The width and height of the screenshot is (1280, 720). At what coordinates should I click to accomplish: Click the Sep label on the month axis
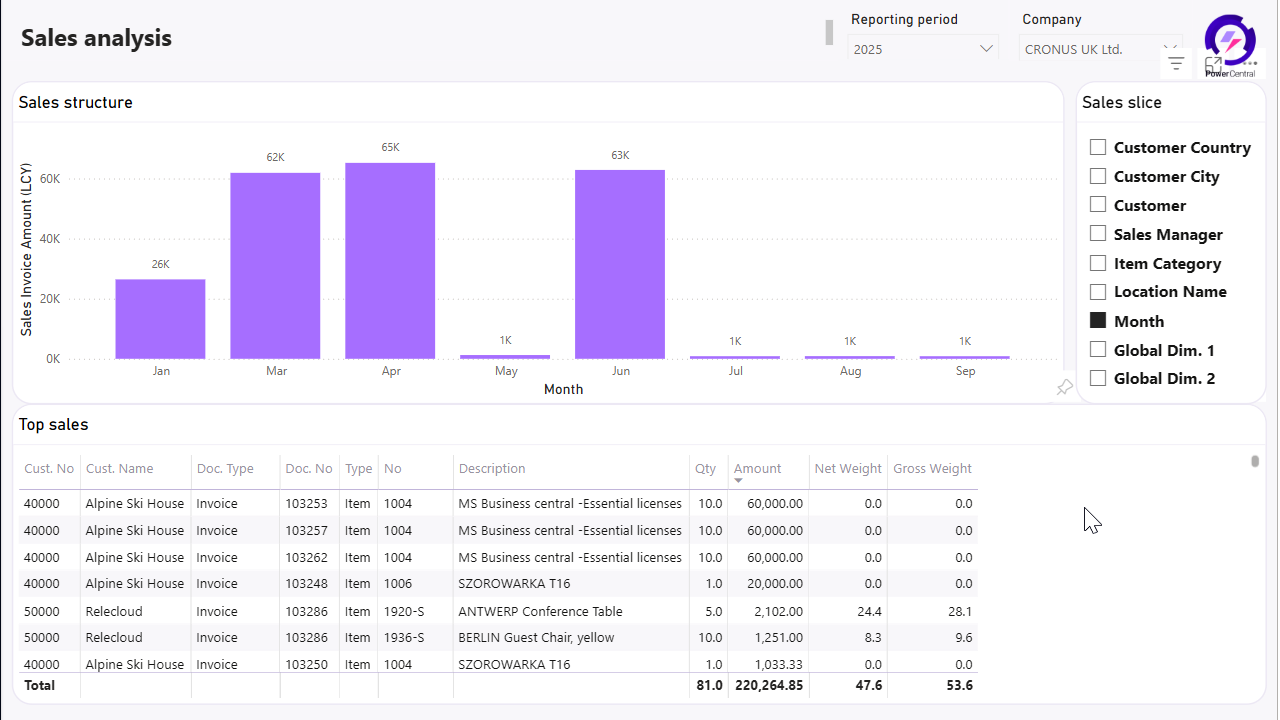965,371
